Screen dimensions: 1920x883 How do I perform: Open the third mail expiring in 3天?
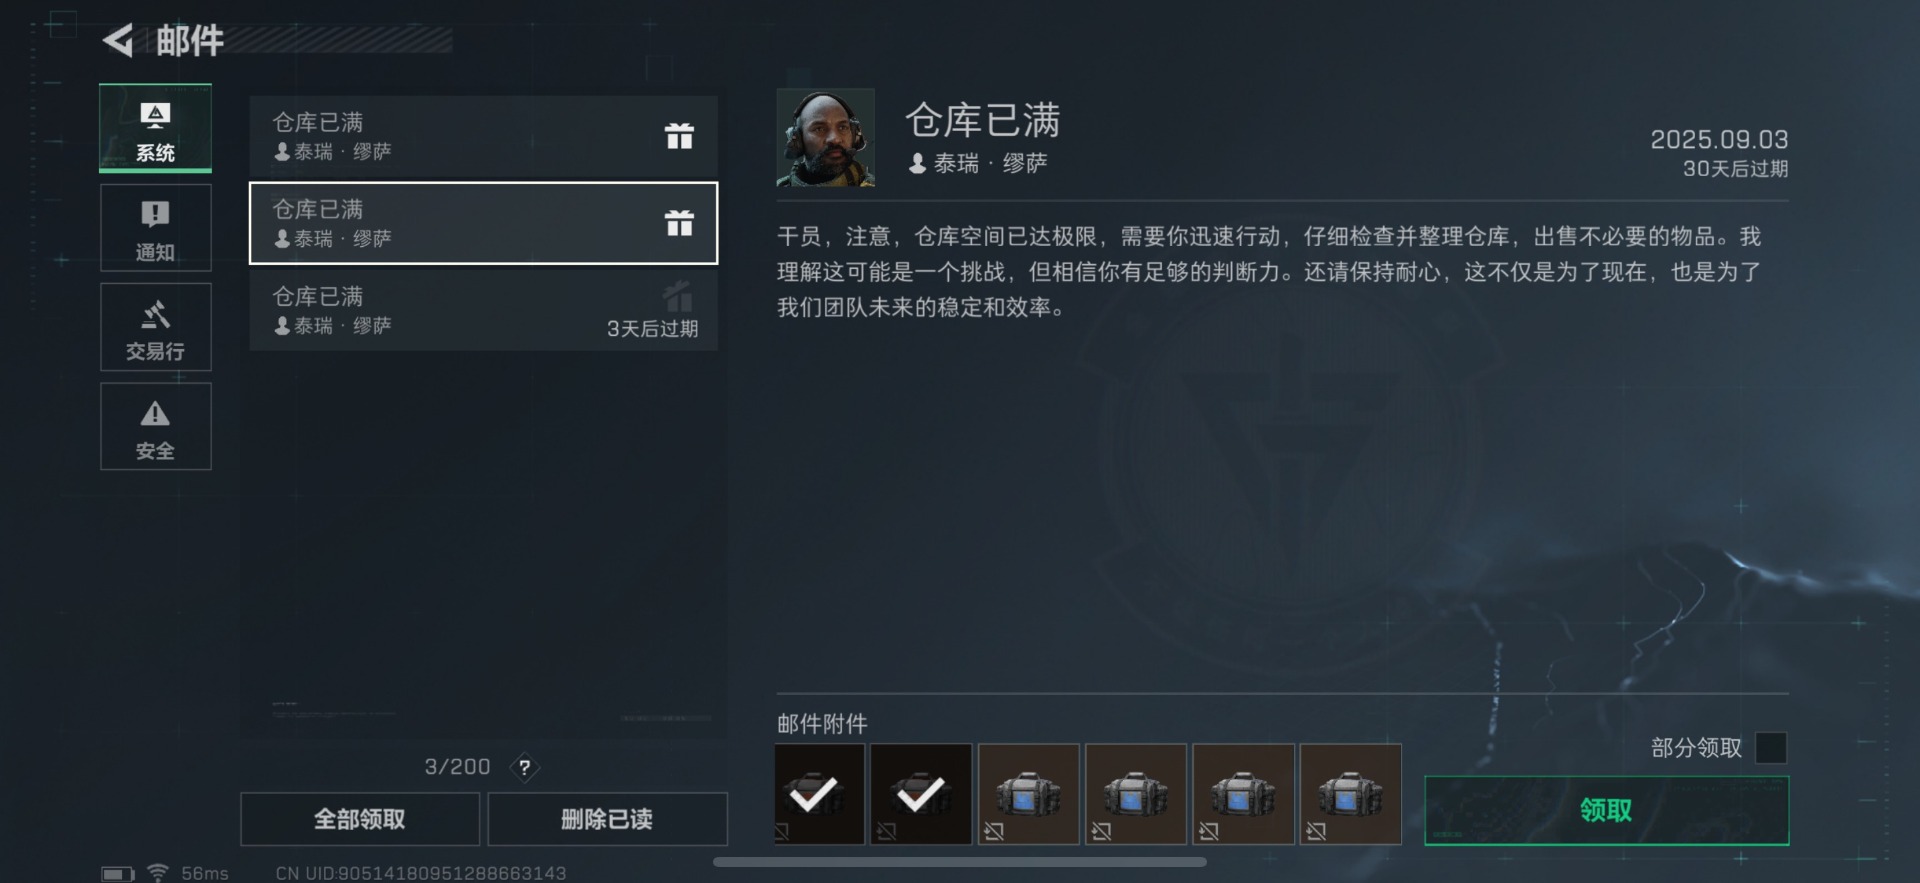coord(483,311)
